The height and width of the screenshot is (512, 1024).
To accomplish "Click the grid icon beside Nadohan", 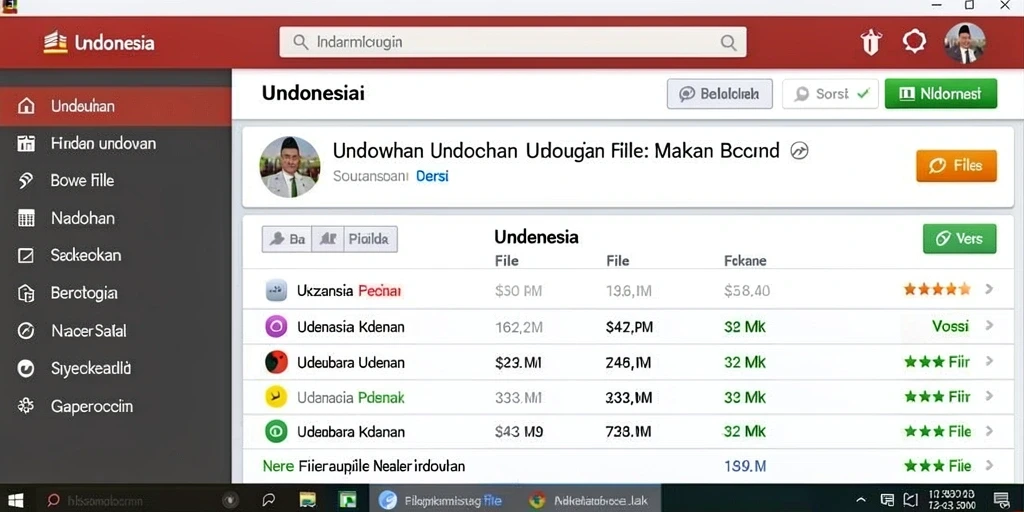I will (26, 218).
